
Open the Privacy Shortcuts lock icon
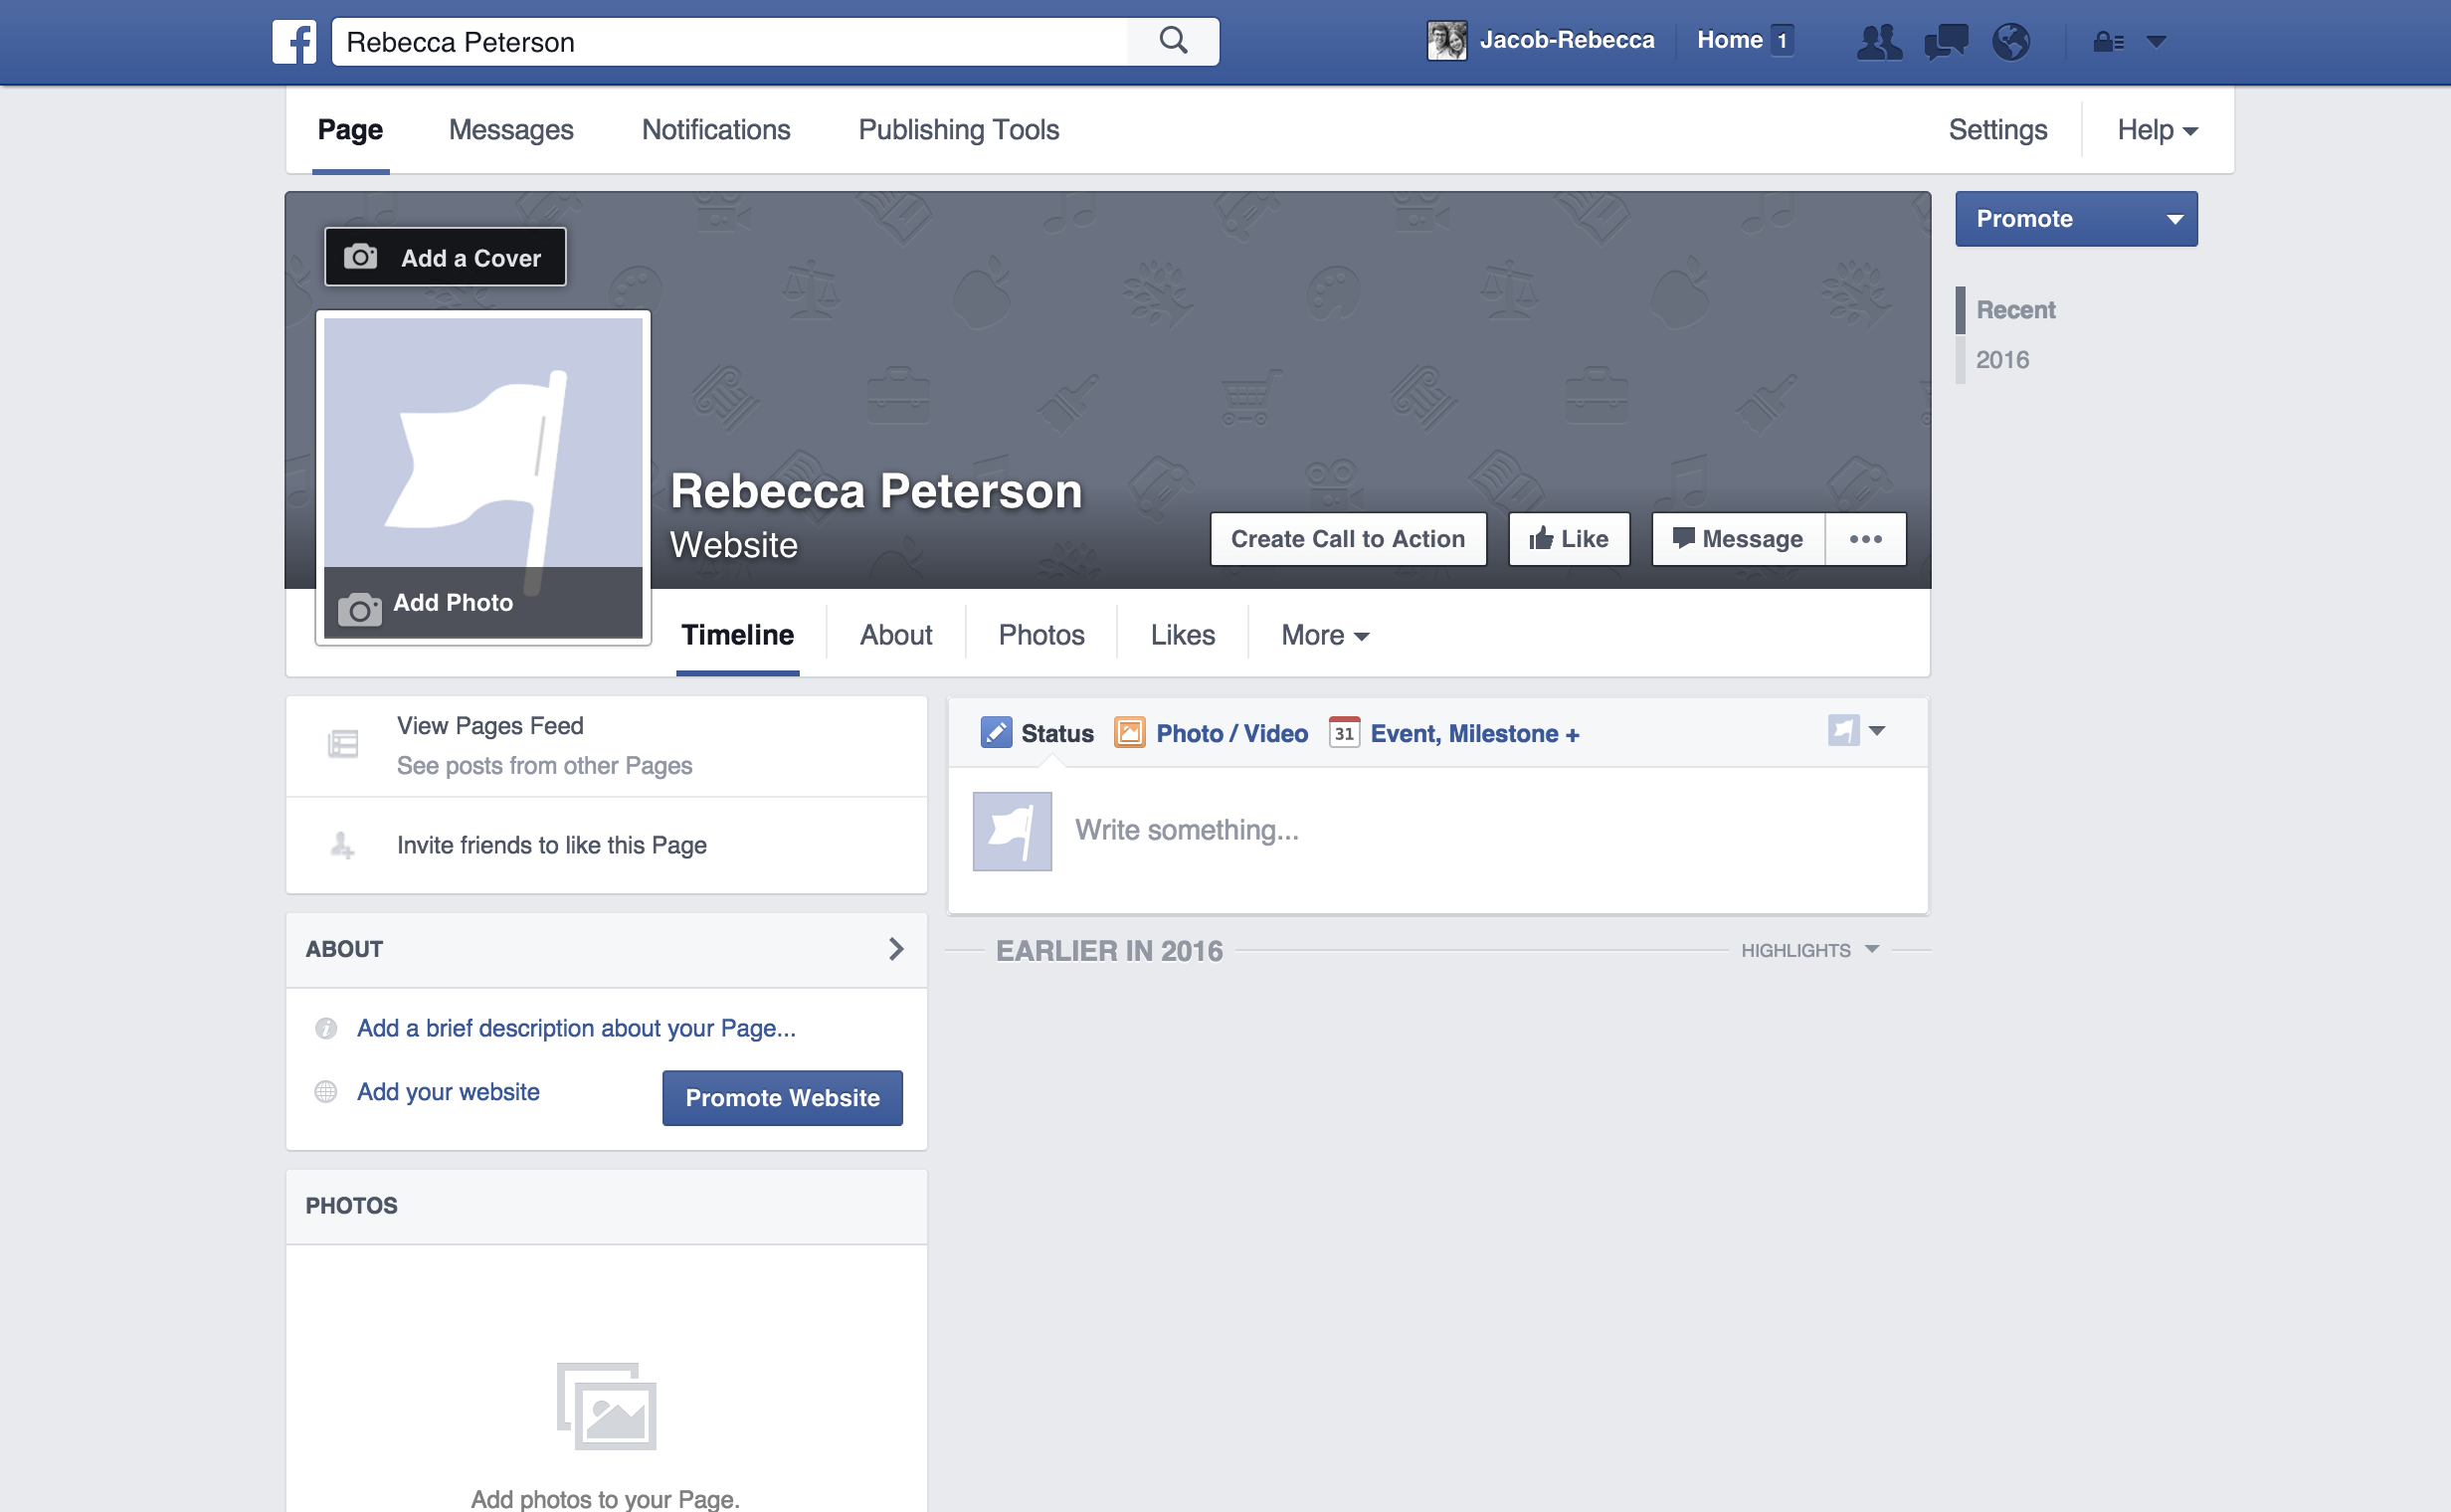tap(2108, 41)
